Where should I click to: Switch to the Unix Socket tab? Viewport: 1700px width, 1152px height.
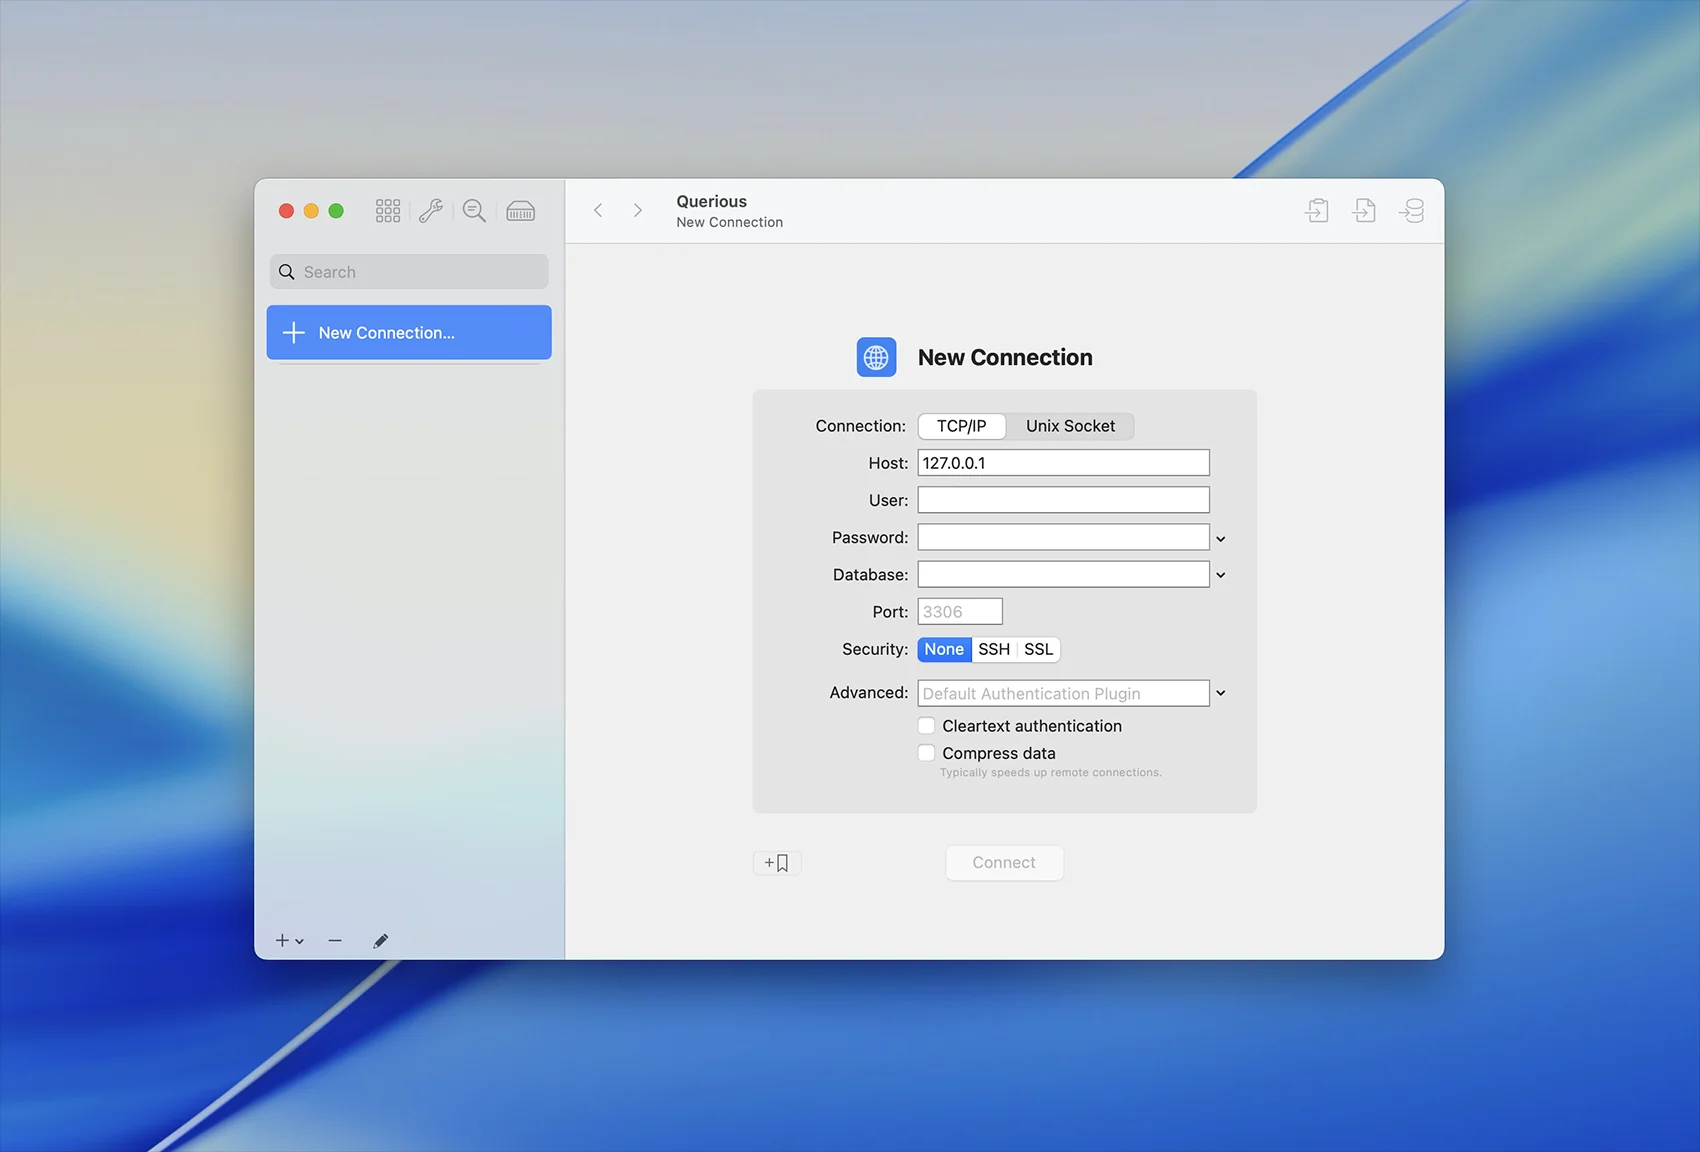pos(1070,426)
